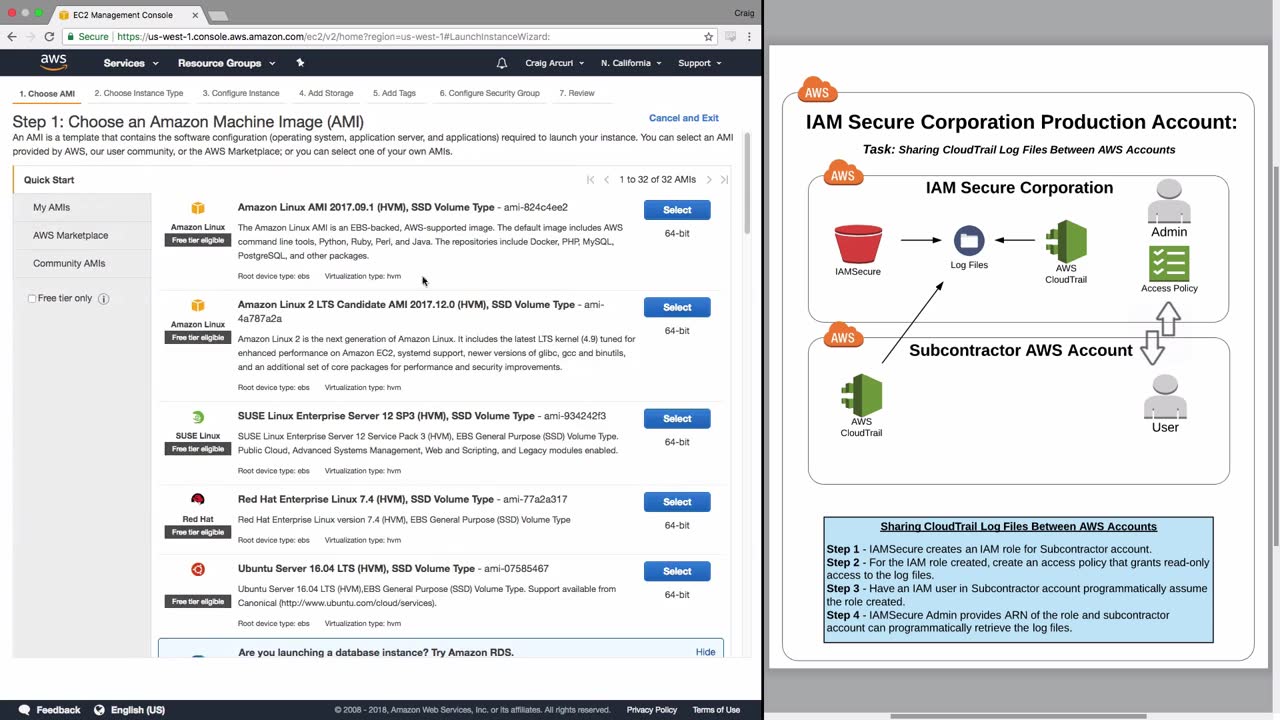Image resolution: width=1280 pixels, height=720 pixels.
Task: Click the pin shortcuts icon in AWS navbar
Action: (300, 63)
